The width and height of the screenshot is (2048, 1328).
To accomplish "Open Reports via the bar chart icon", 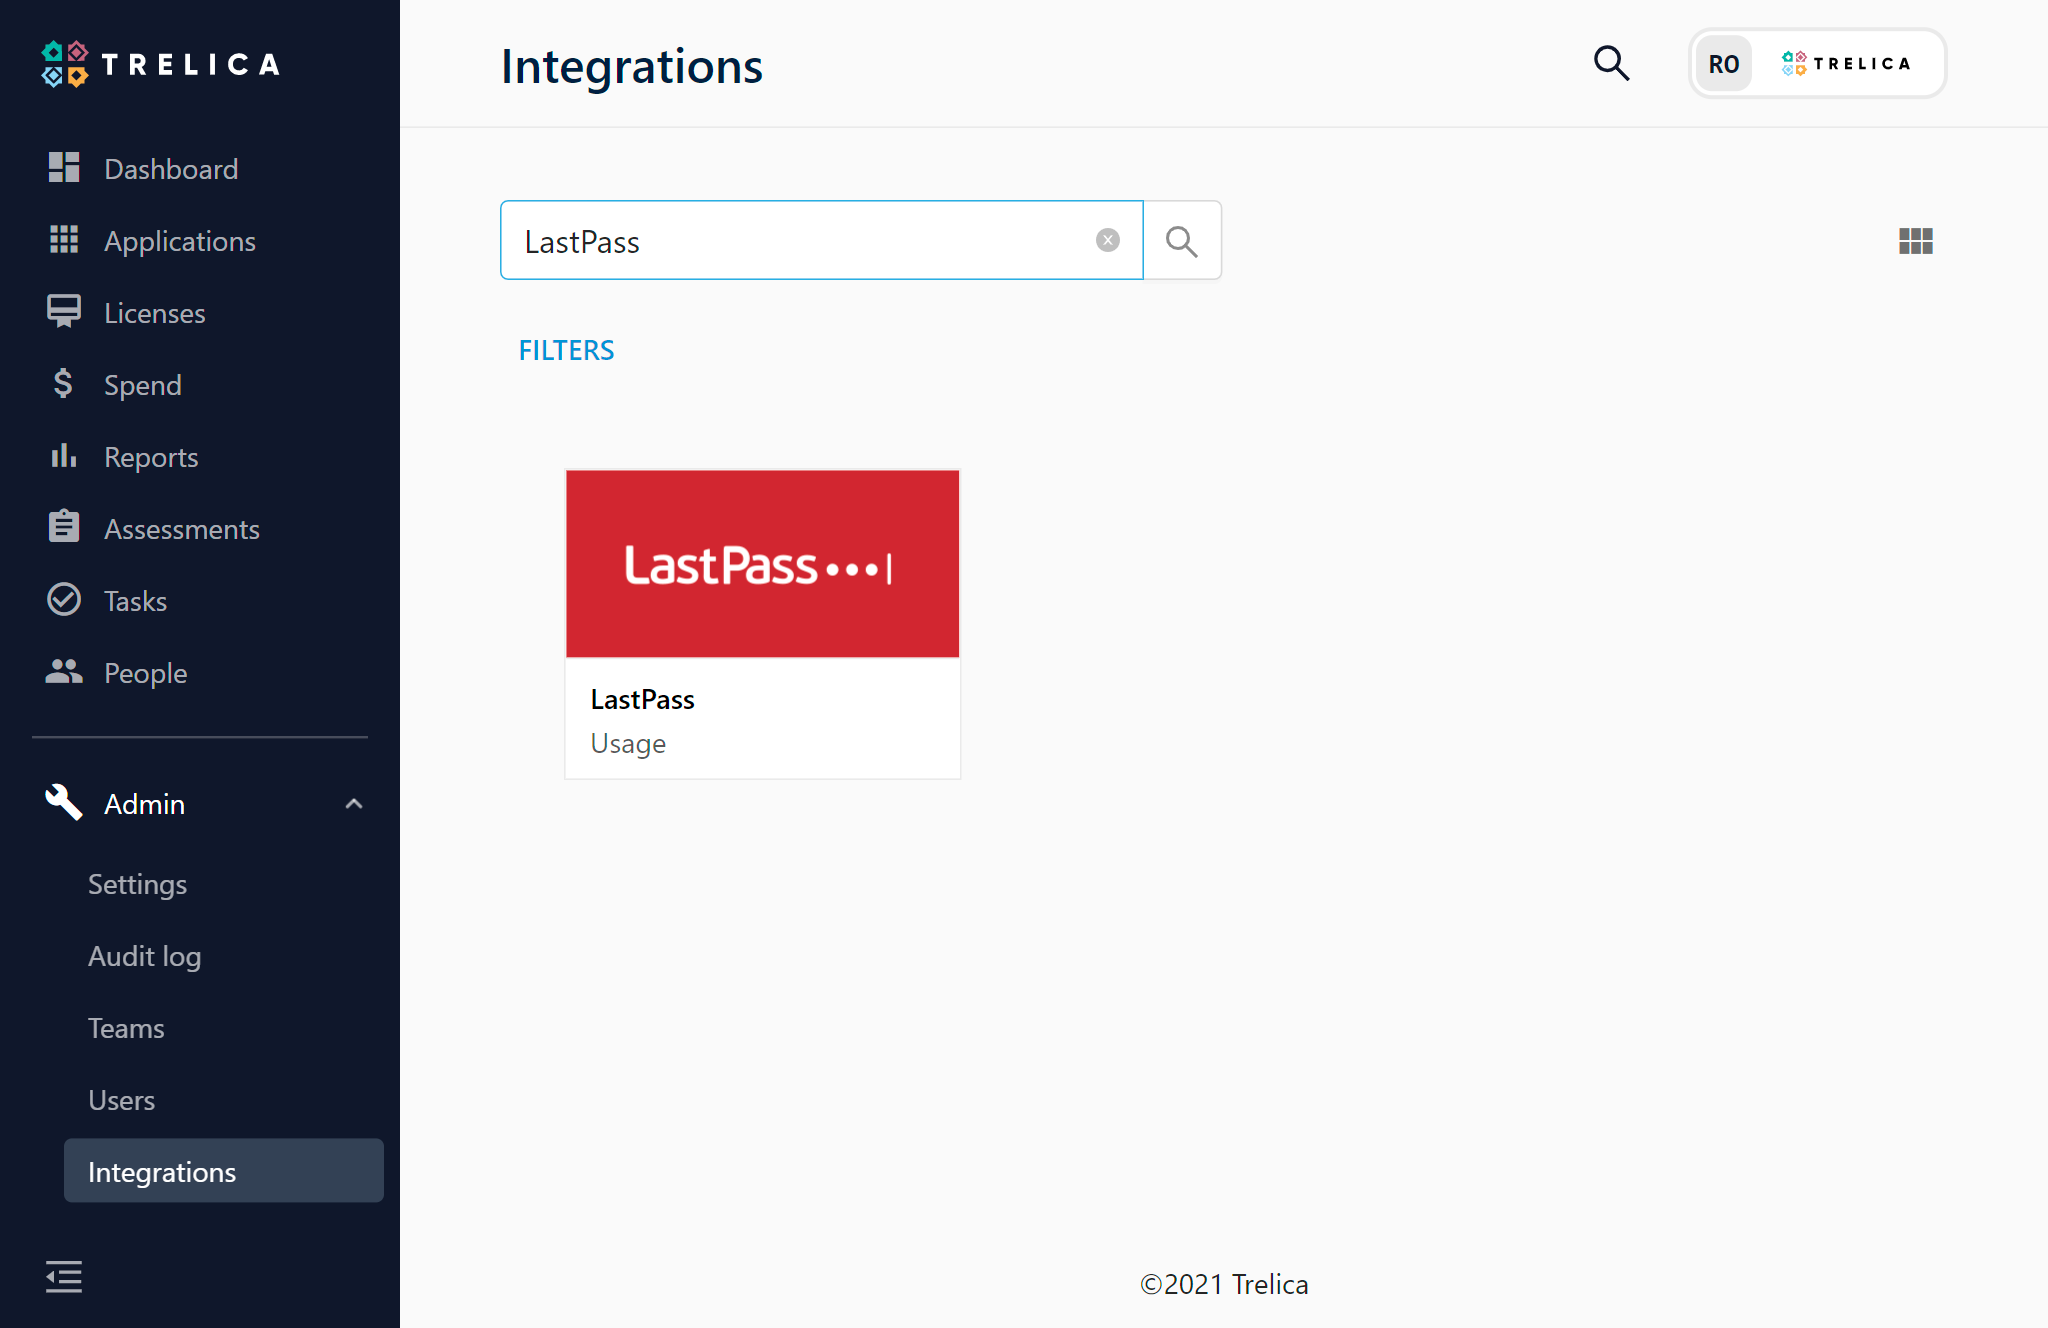I will tap(64, 456).
